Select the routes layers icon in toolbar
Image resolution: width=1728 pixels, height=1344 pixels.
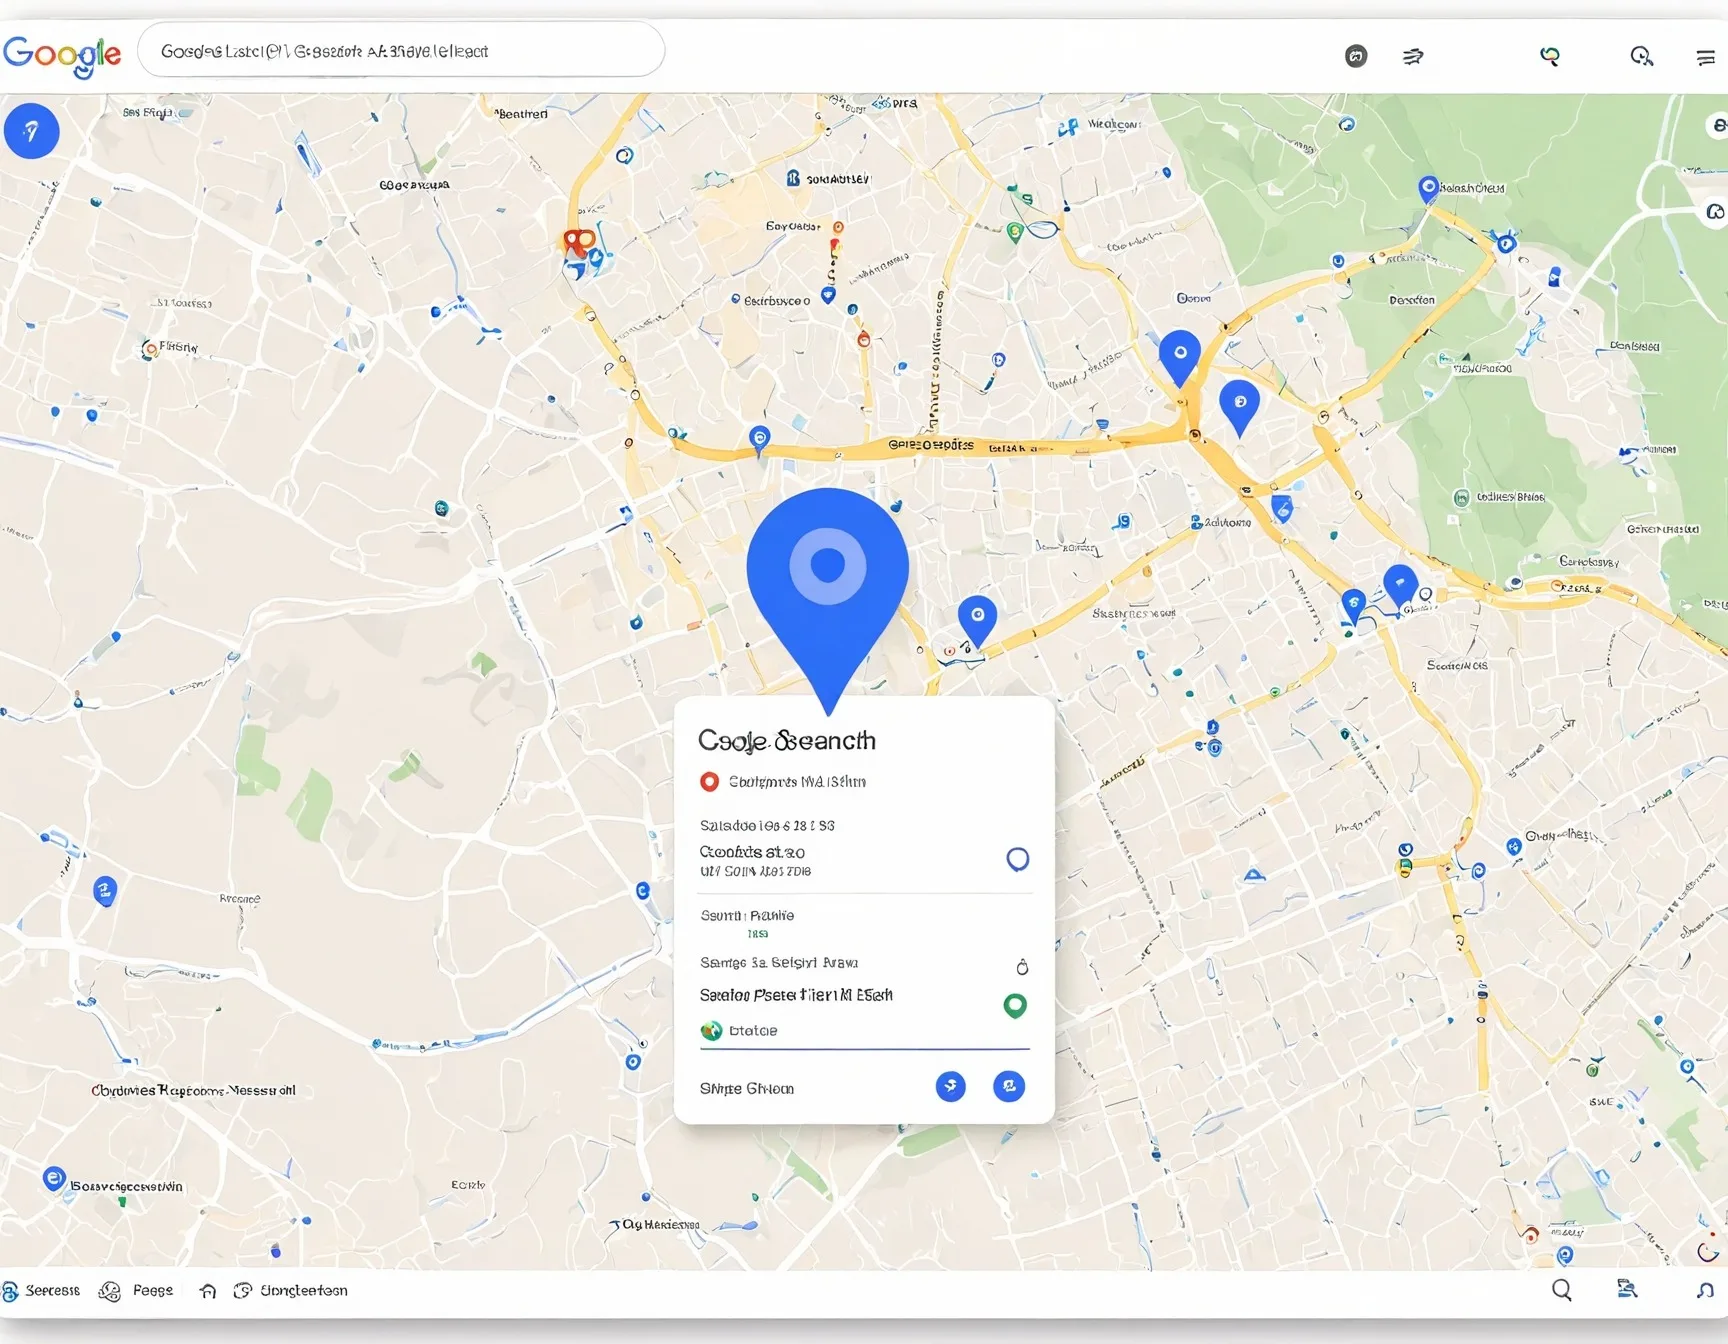pyautogui.click(x=1412, y=57)
